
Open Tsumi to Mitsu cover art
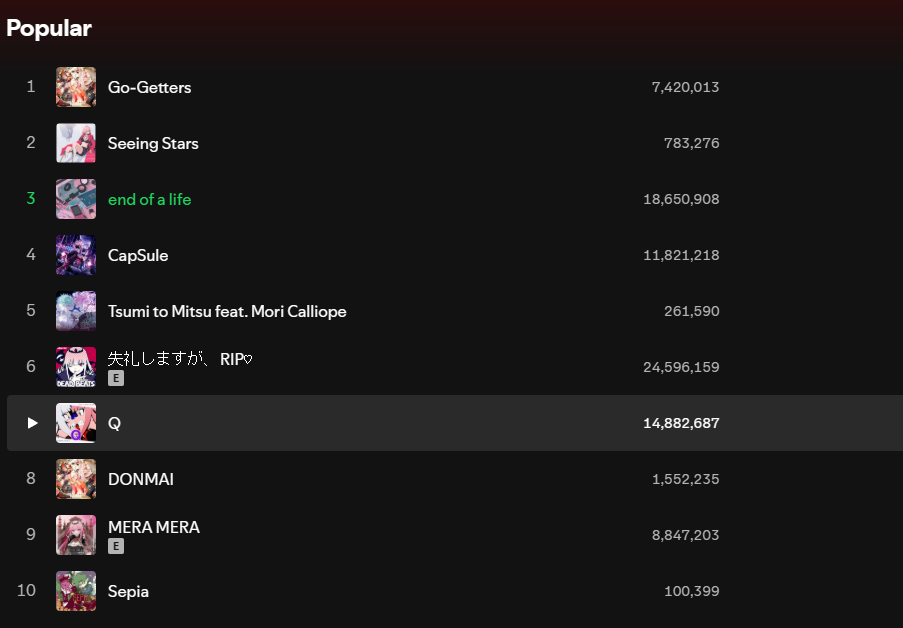76,311
